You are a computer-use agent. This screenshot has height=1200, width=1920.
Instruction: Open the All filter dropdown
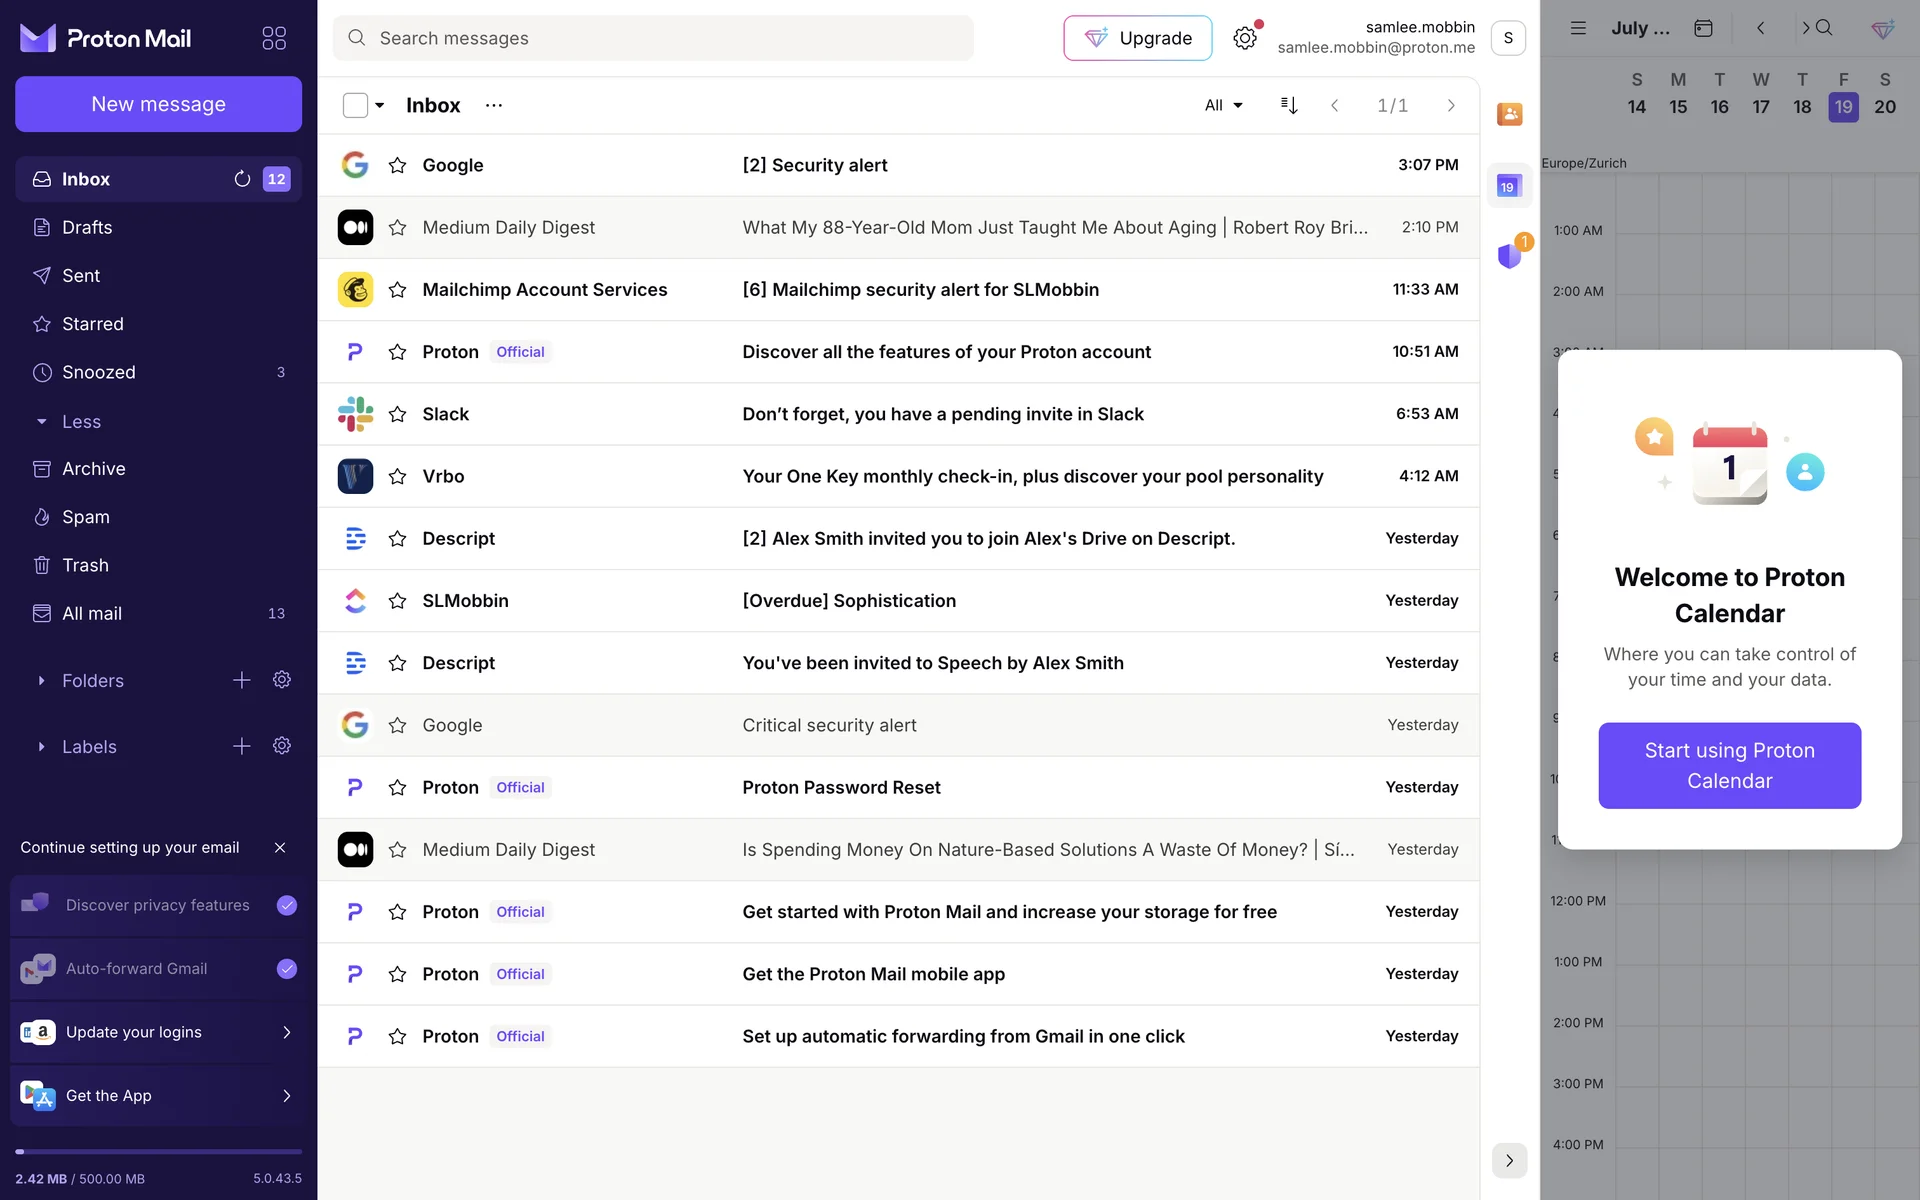(x=1223, y=105)
